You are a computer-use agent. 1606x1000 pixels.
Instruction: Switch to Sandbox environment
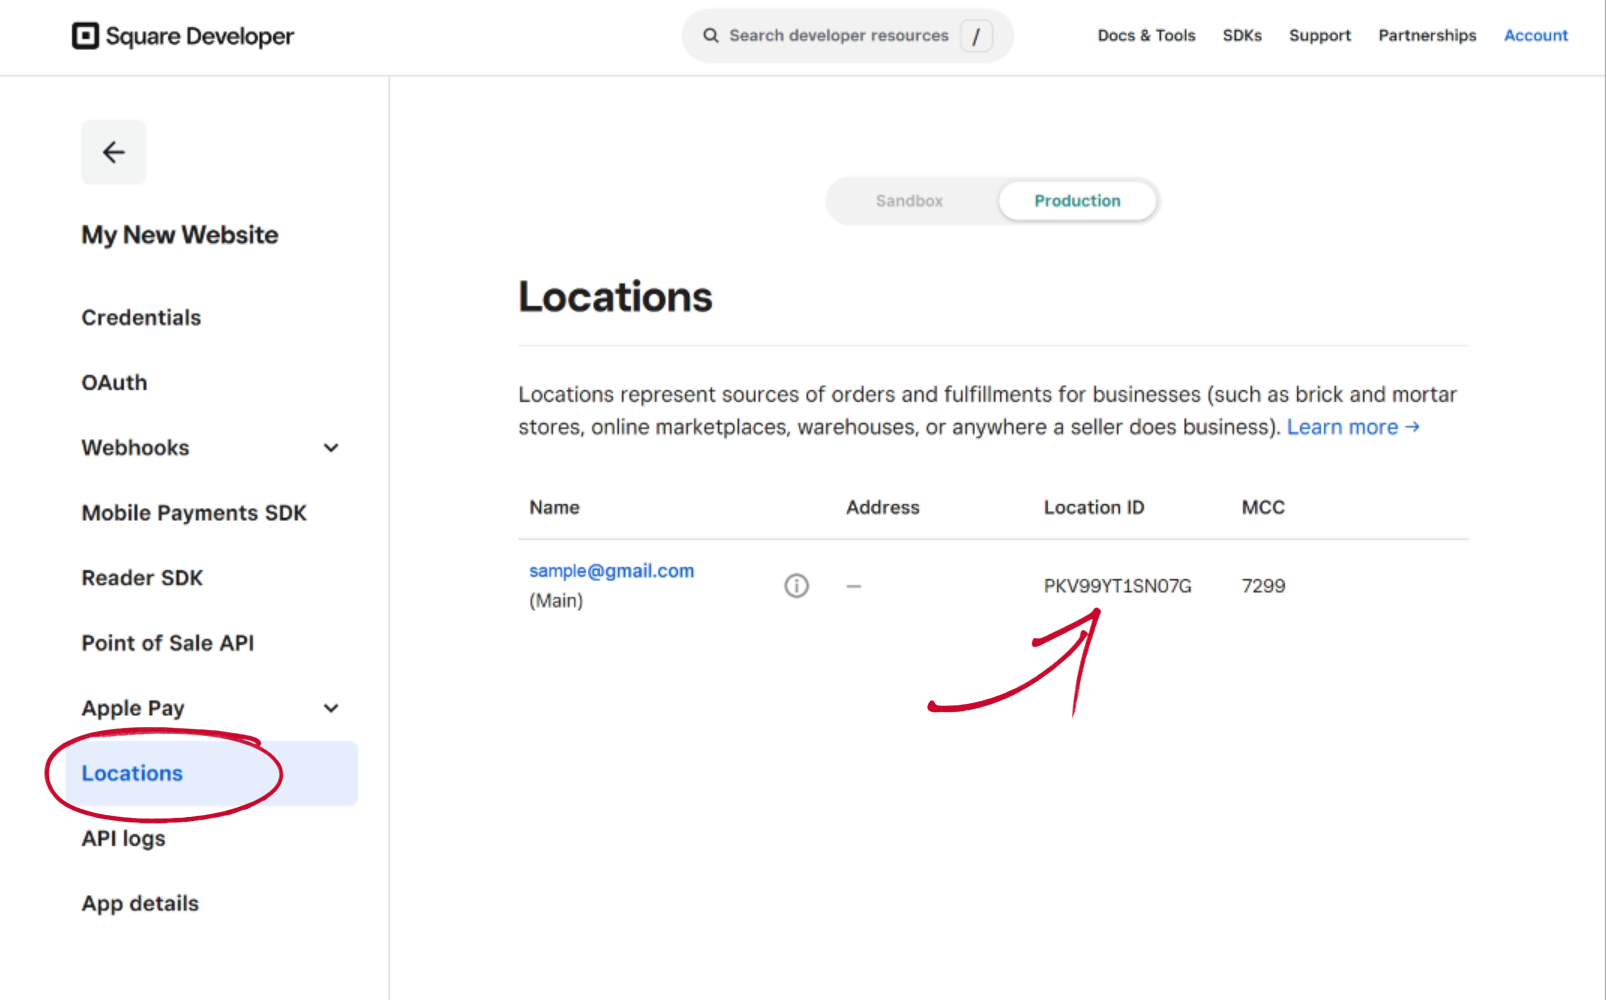909,201
